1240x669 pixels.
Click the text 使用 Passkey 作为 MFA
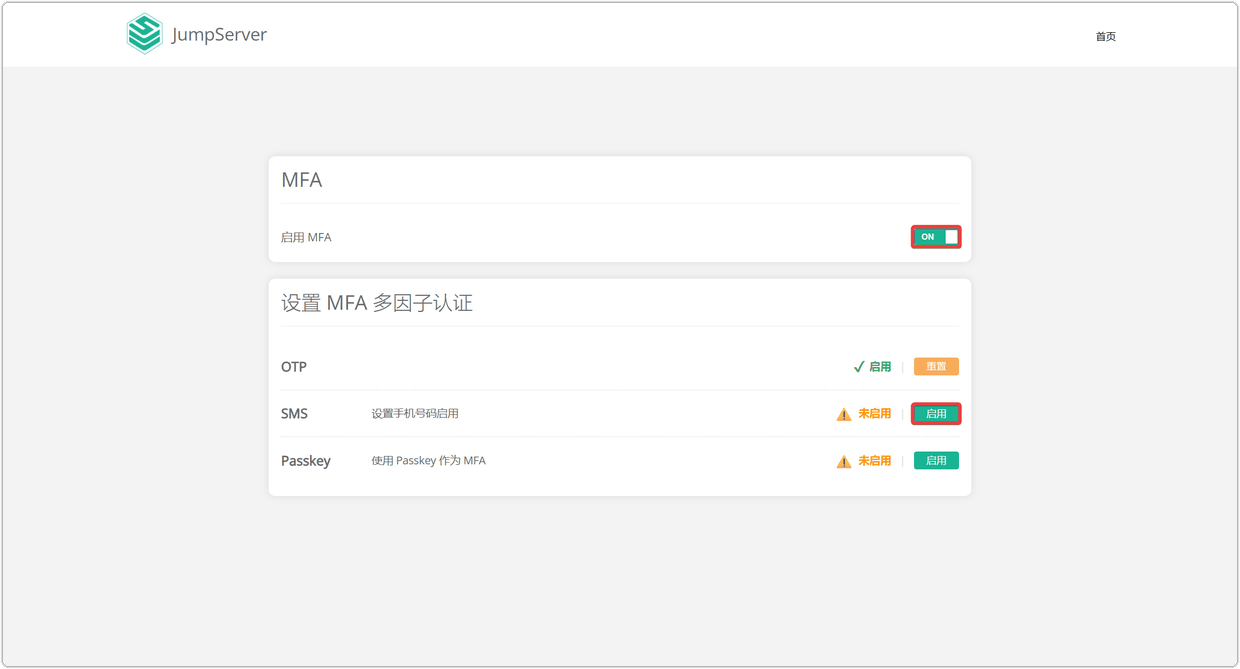[x=428, y=461]
